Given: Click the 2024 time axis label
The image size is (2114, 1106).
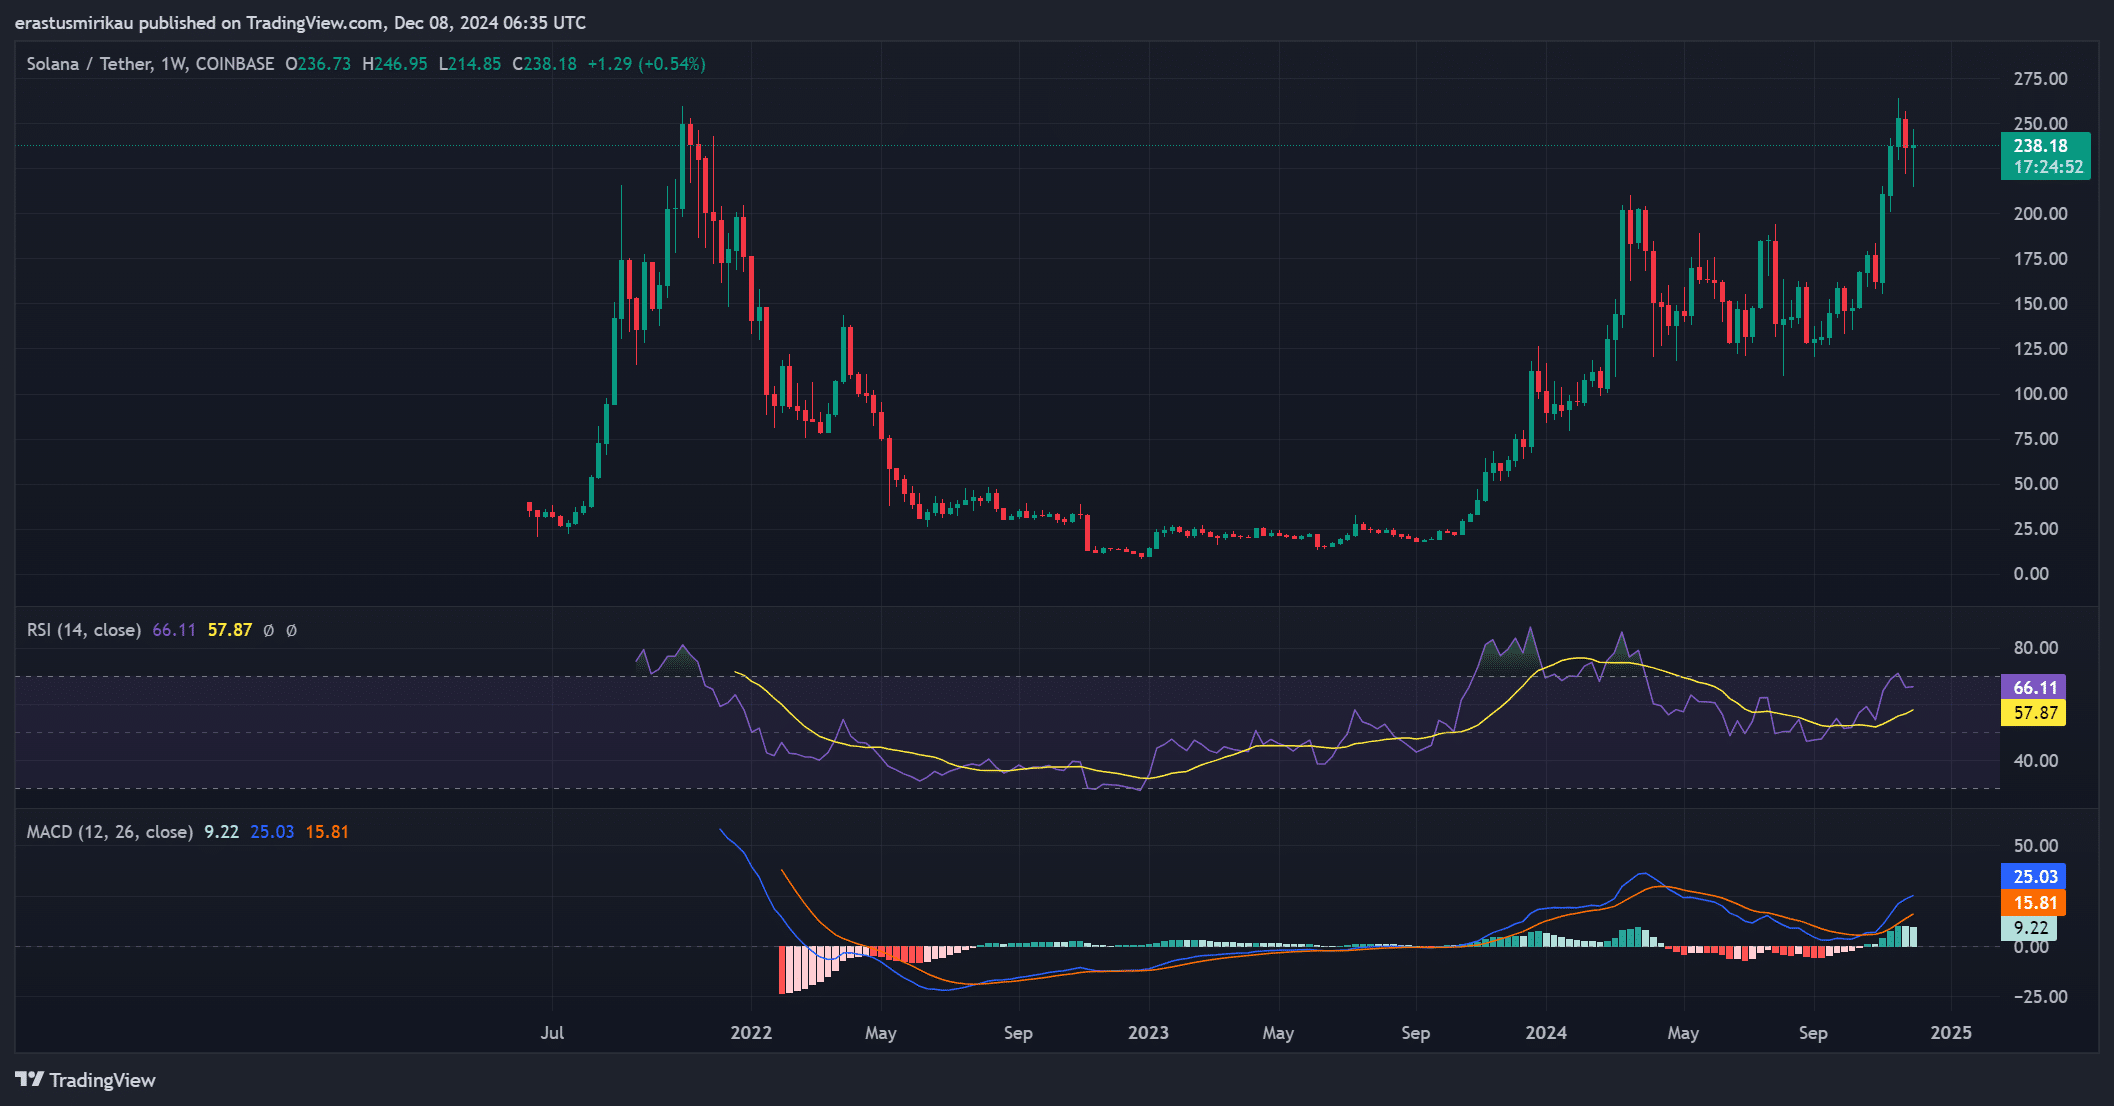Looking at the screenshot, I should (1546, 1033).
